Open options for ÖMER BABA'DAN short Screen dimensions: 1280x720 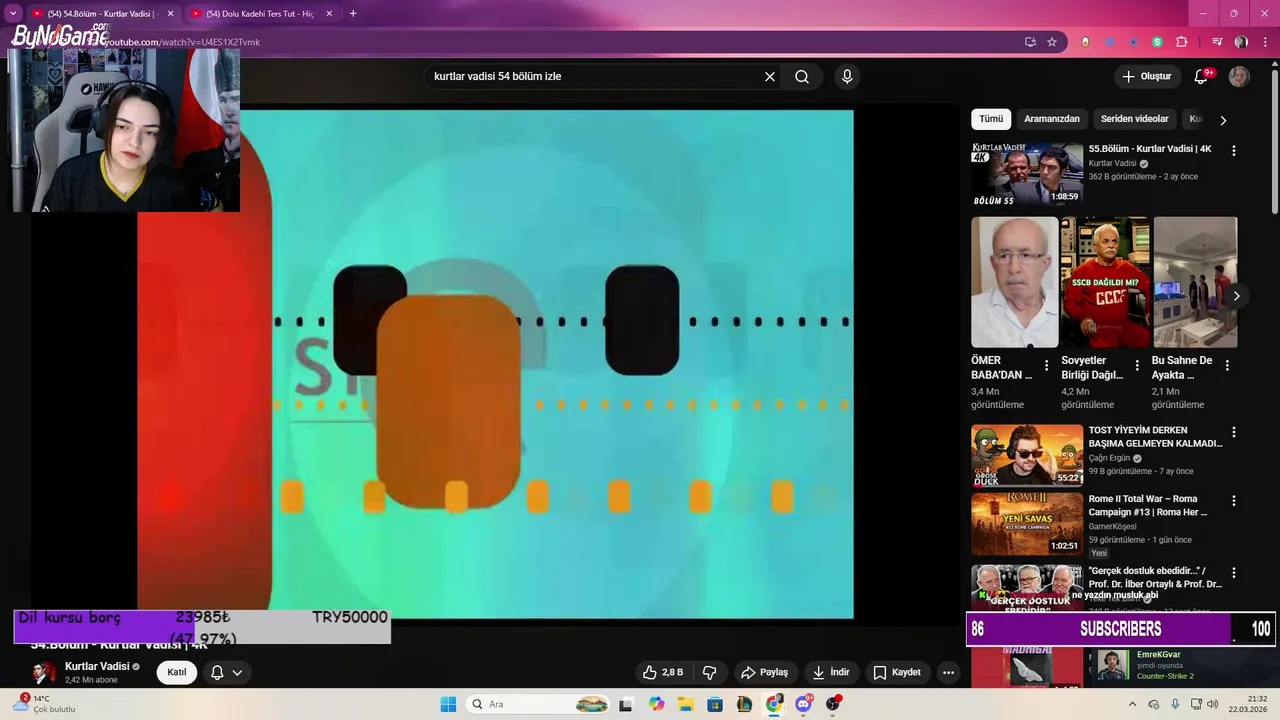coord(1046,365)
